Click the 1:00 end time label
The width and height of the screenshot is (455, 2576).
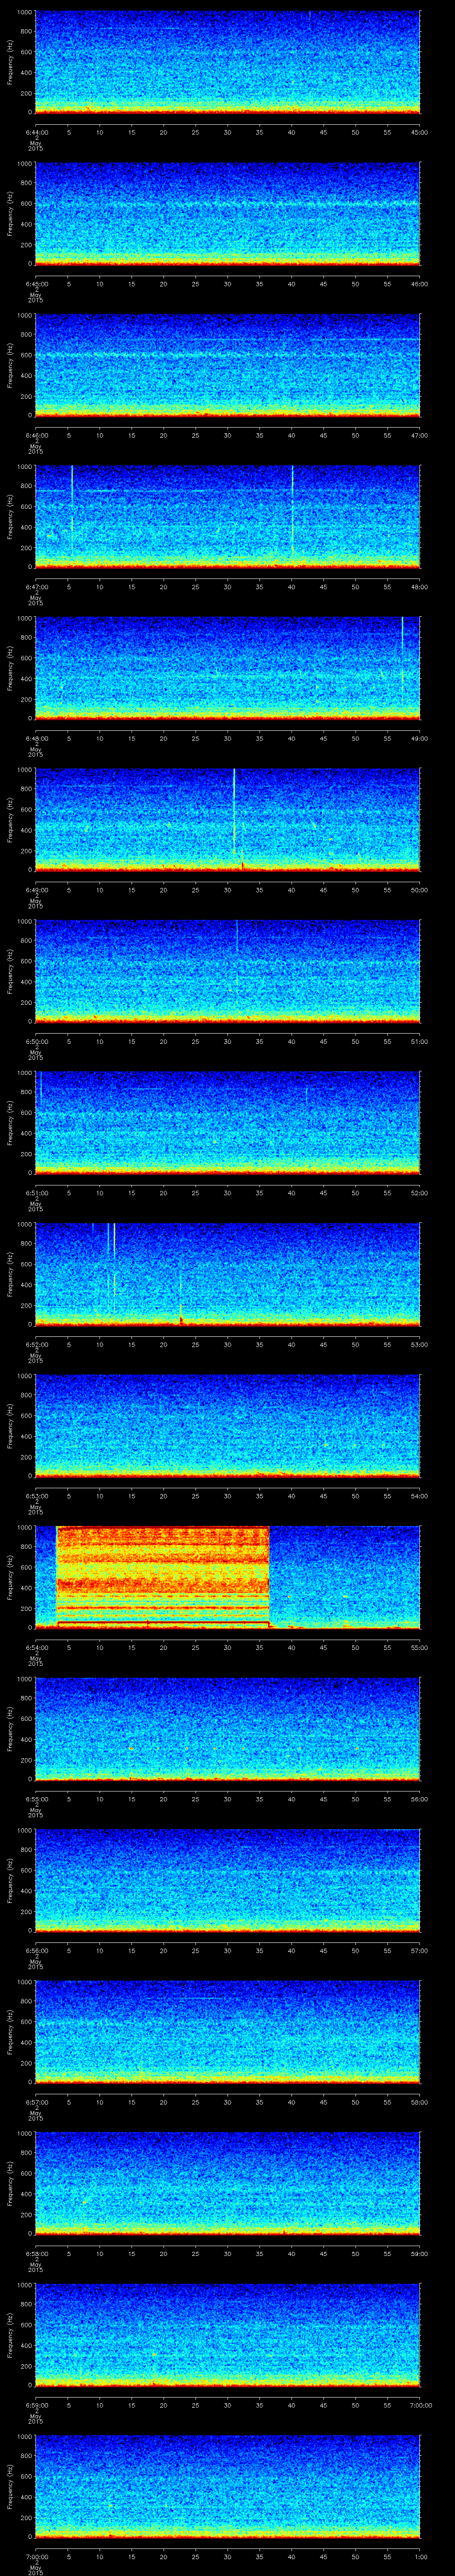[x=421, y=2556]
